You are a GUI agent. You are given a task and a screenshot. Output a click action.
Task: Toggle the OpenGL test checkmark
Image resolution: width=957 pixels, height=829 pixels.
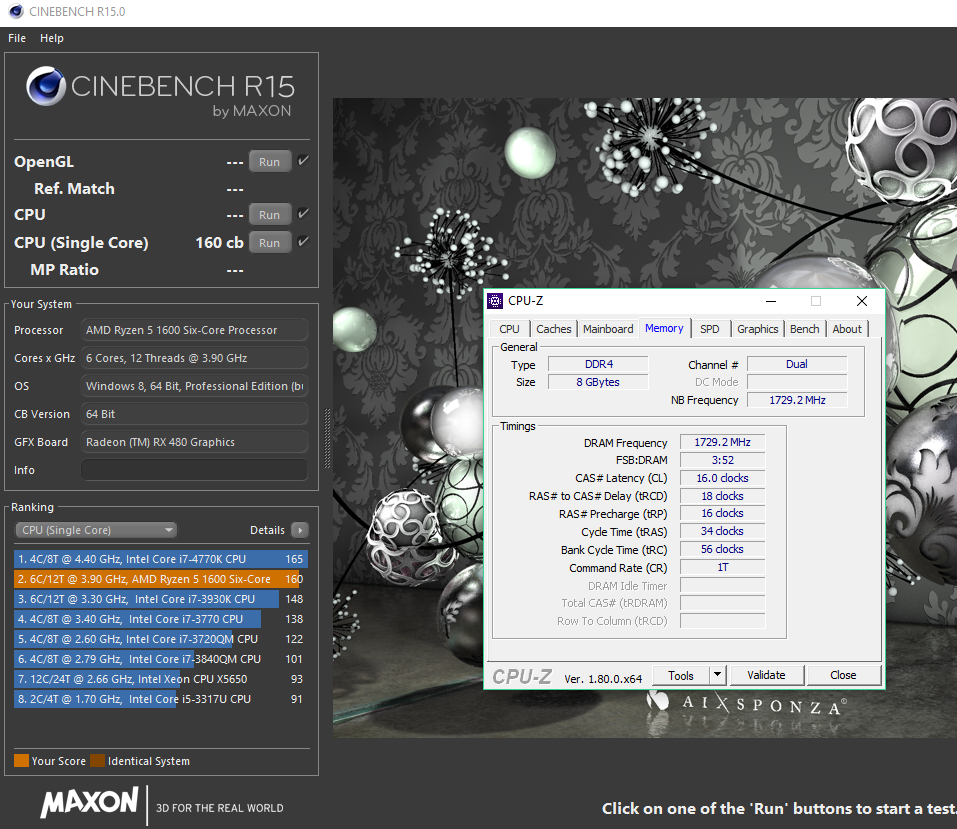[303, 161]
